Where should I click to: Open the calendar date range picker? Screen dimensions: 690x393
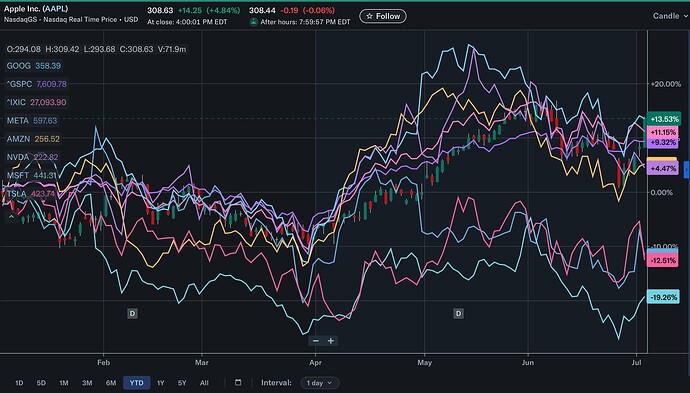point(238,382)
